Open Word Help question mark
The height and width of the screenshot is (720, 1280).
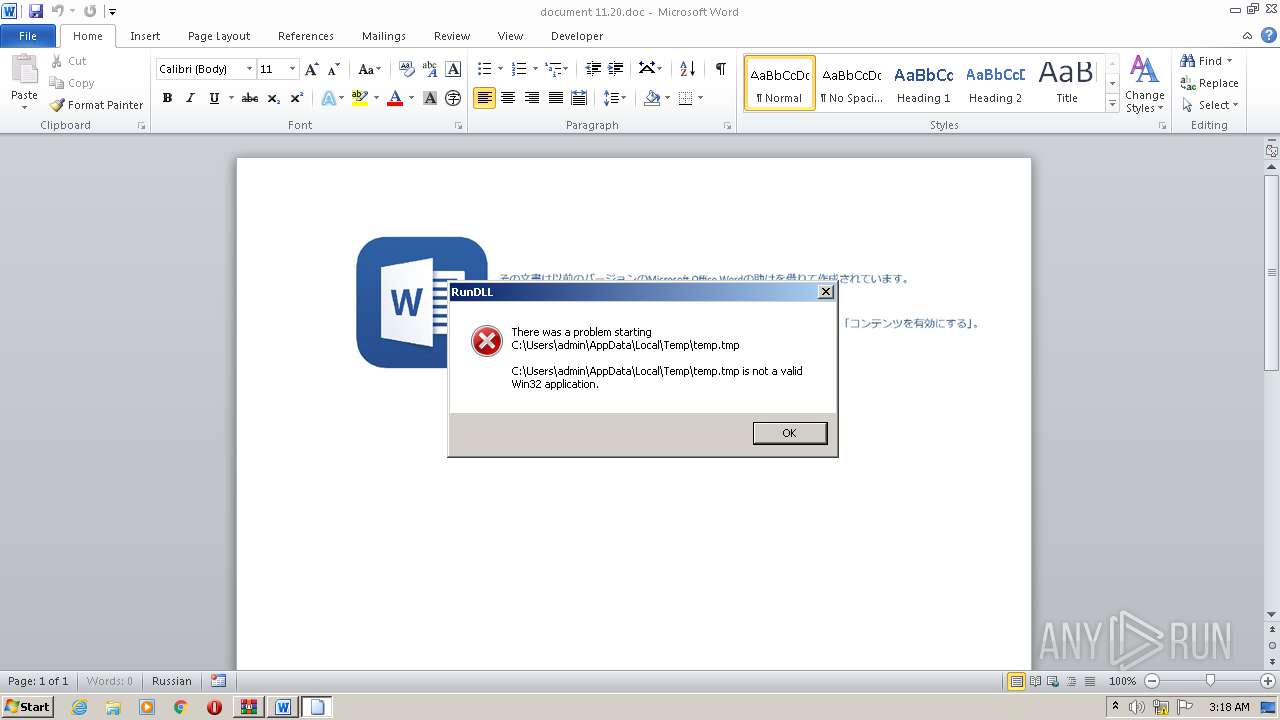click(x=1268, y=35)
